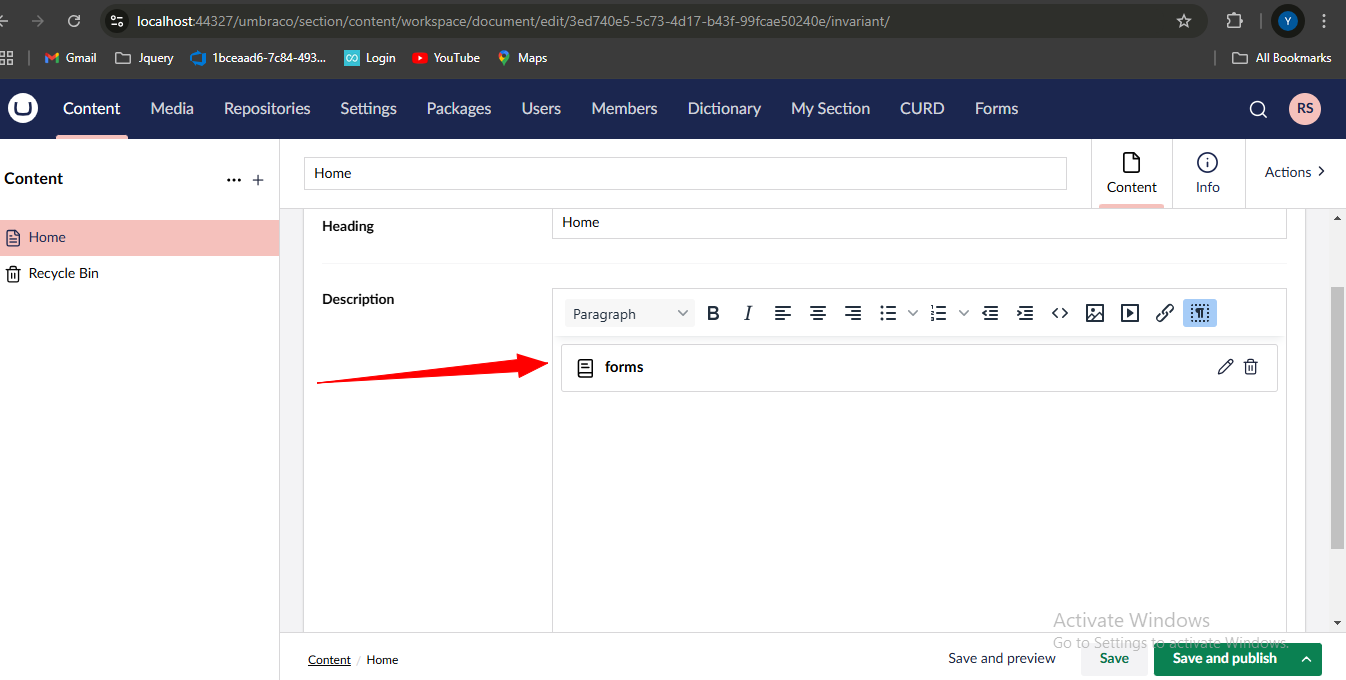Expand the Actions menu
1346x680 pixels.
(1295, 172)
